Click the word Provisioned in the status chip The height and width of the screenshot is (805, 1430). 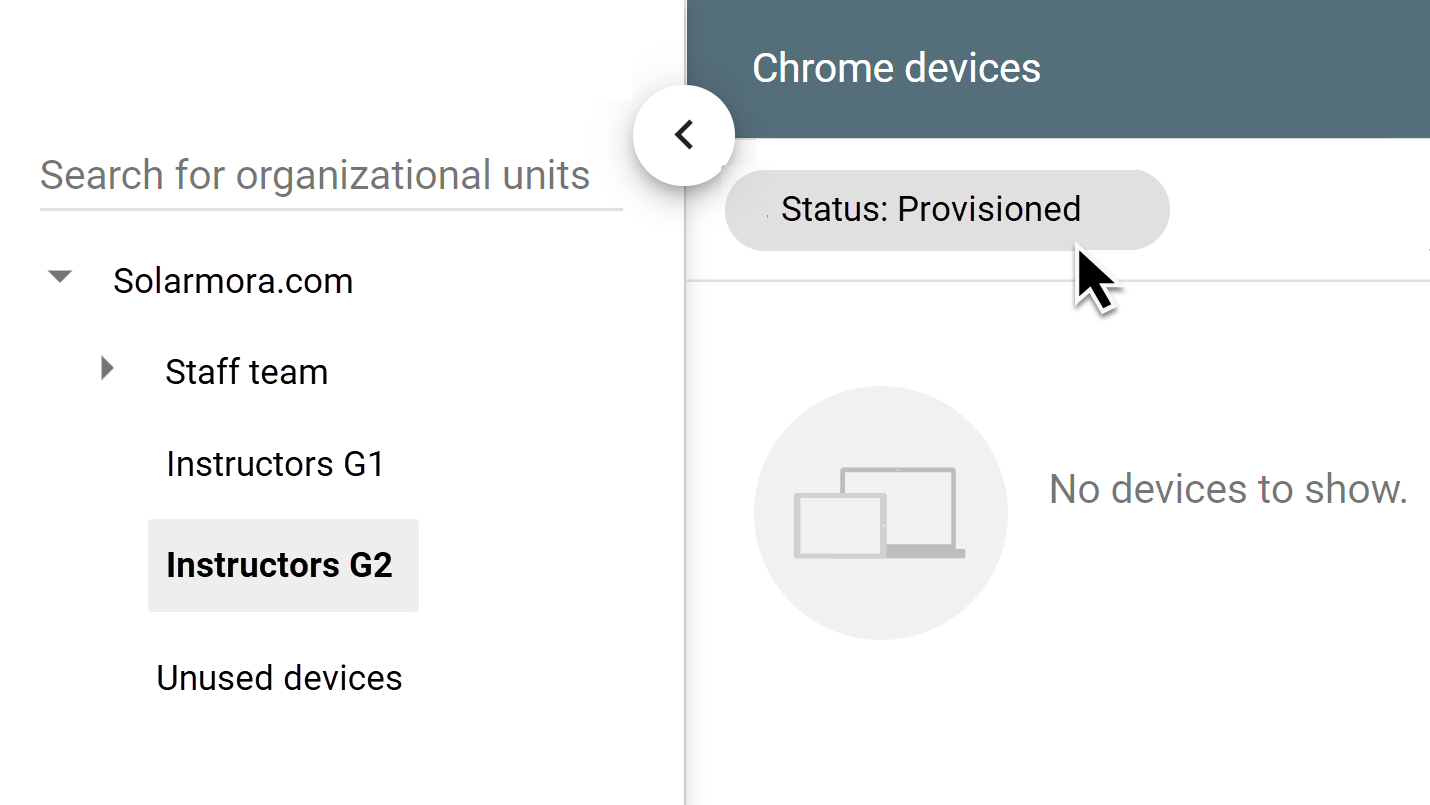(x=989, y=209)
